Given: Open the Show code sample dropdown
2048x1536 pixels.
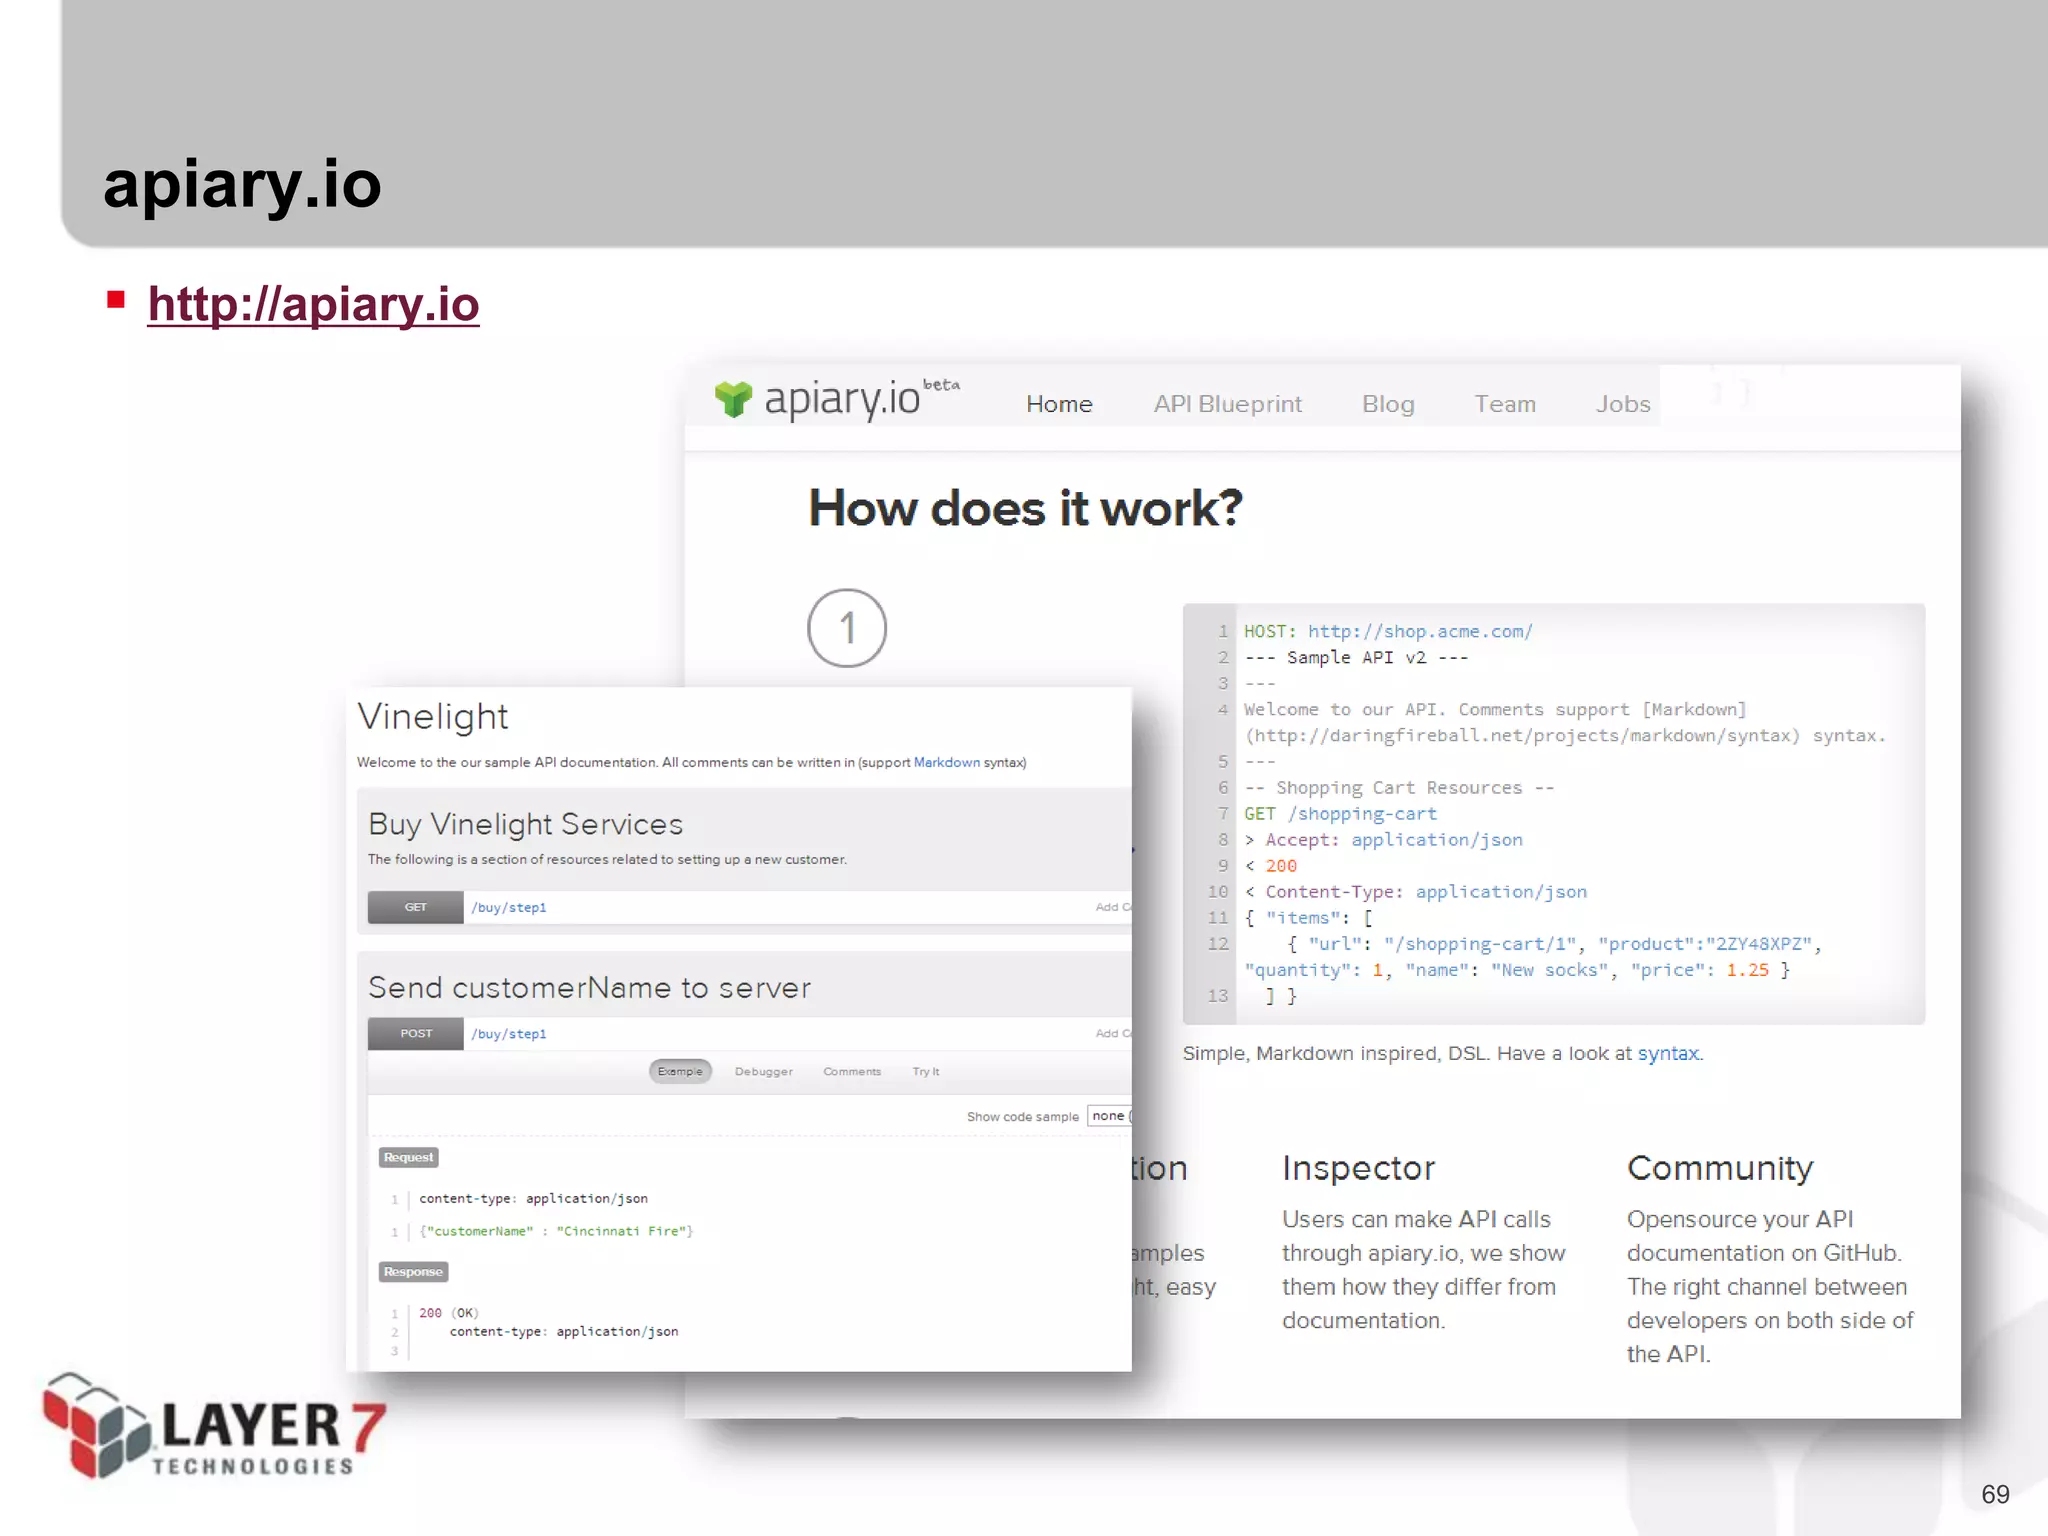Looking at the screenshot, I should click(1109, 1116).
